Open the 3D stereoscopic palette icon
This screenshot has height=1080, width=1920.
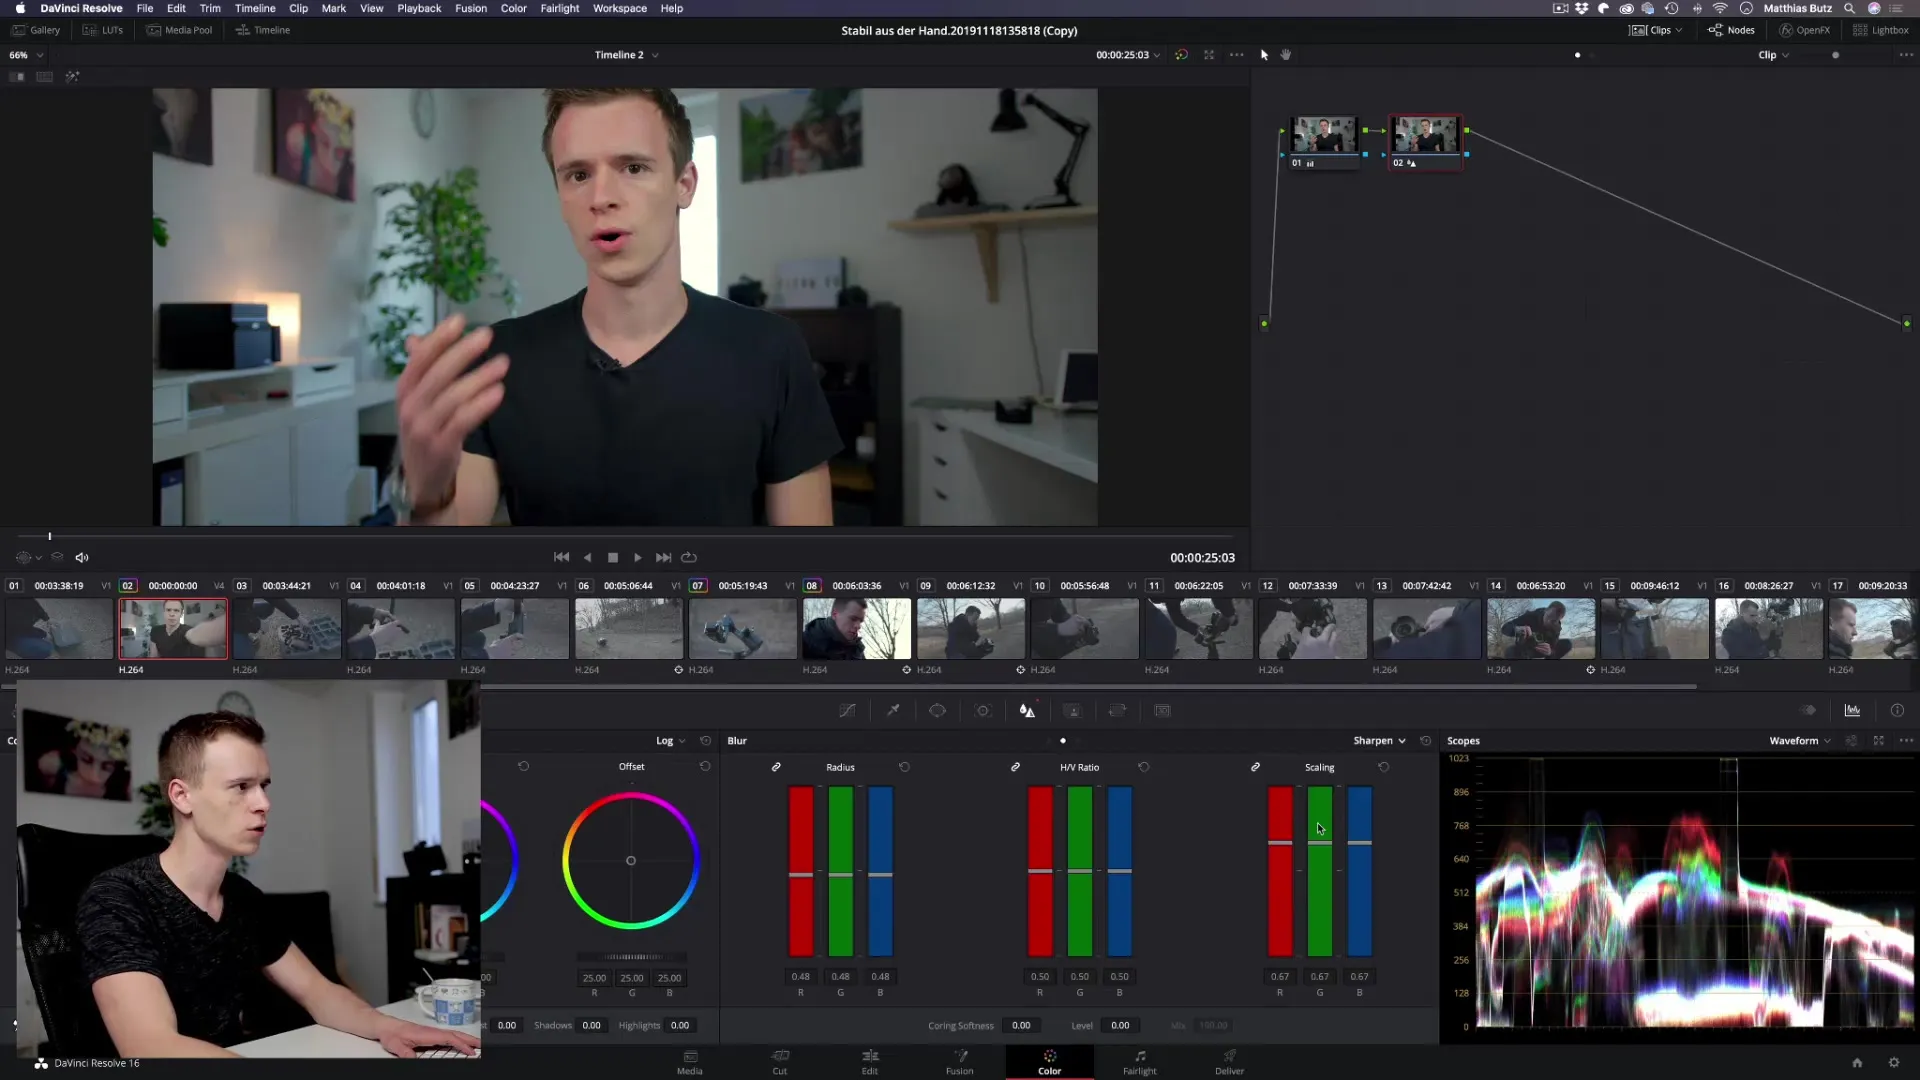click(x=1162, y=710)
